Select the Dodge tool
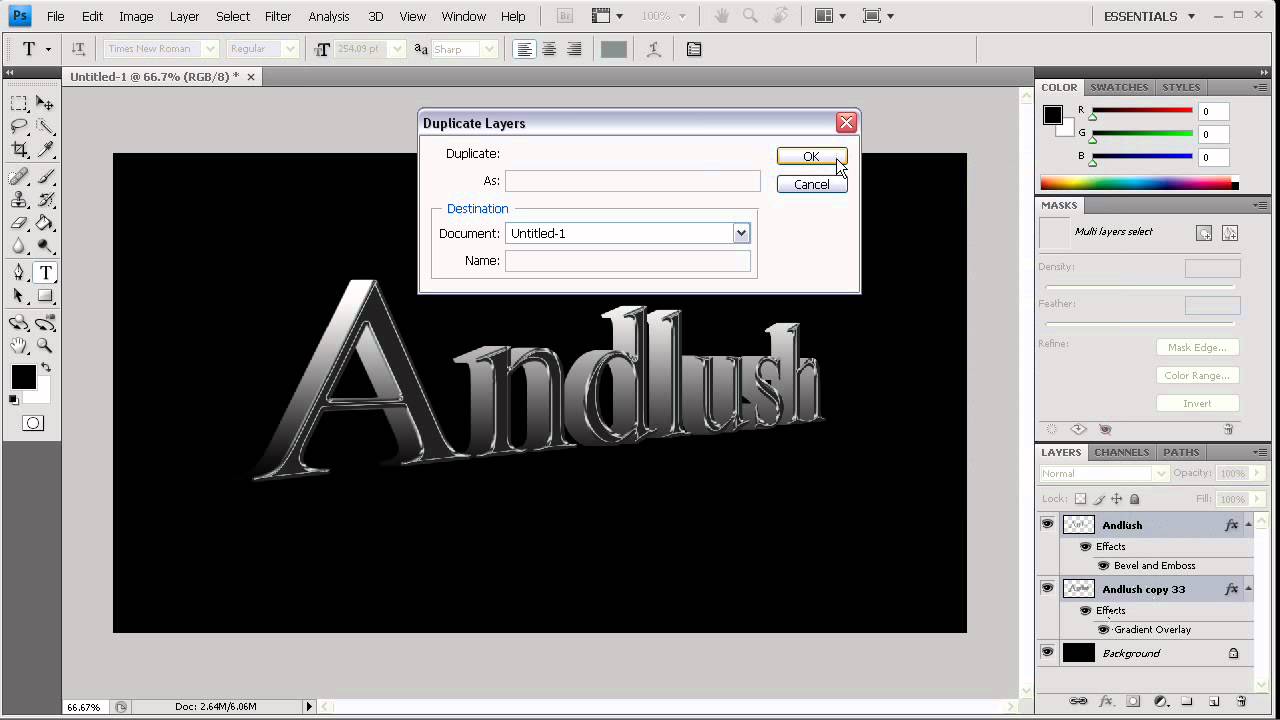 pyautogui.click(x=45, y=246)
